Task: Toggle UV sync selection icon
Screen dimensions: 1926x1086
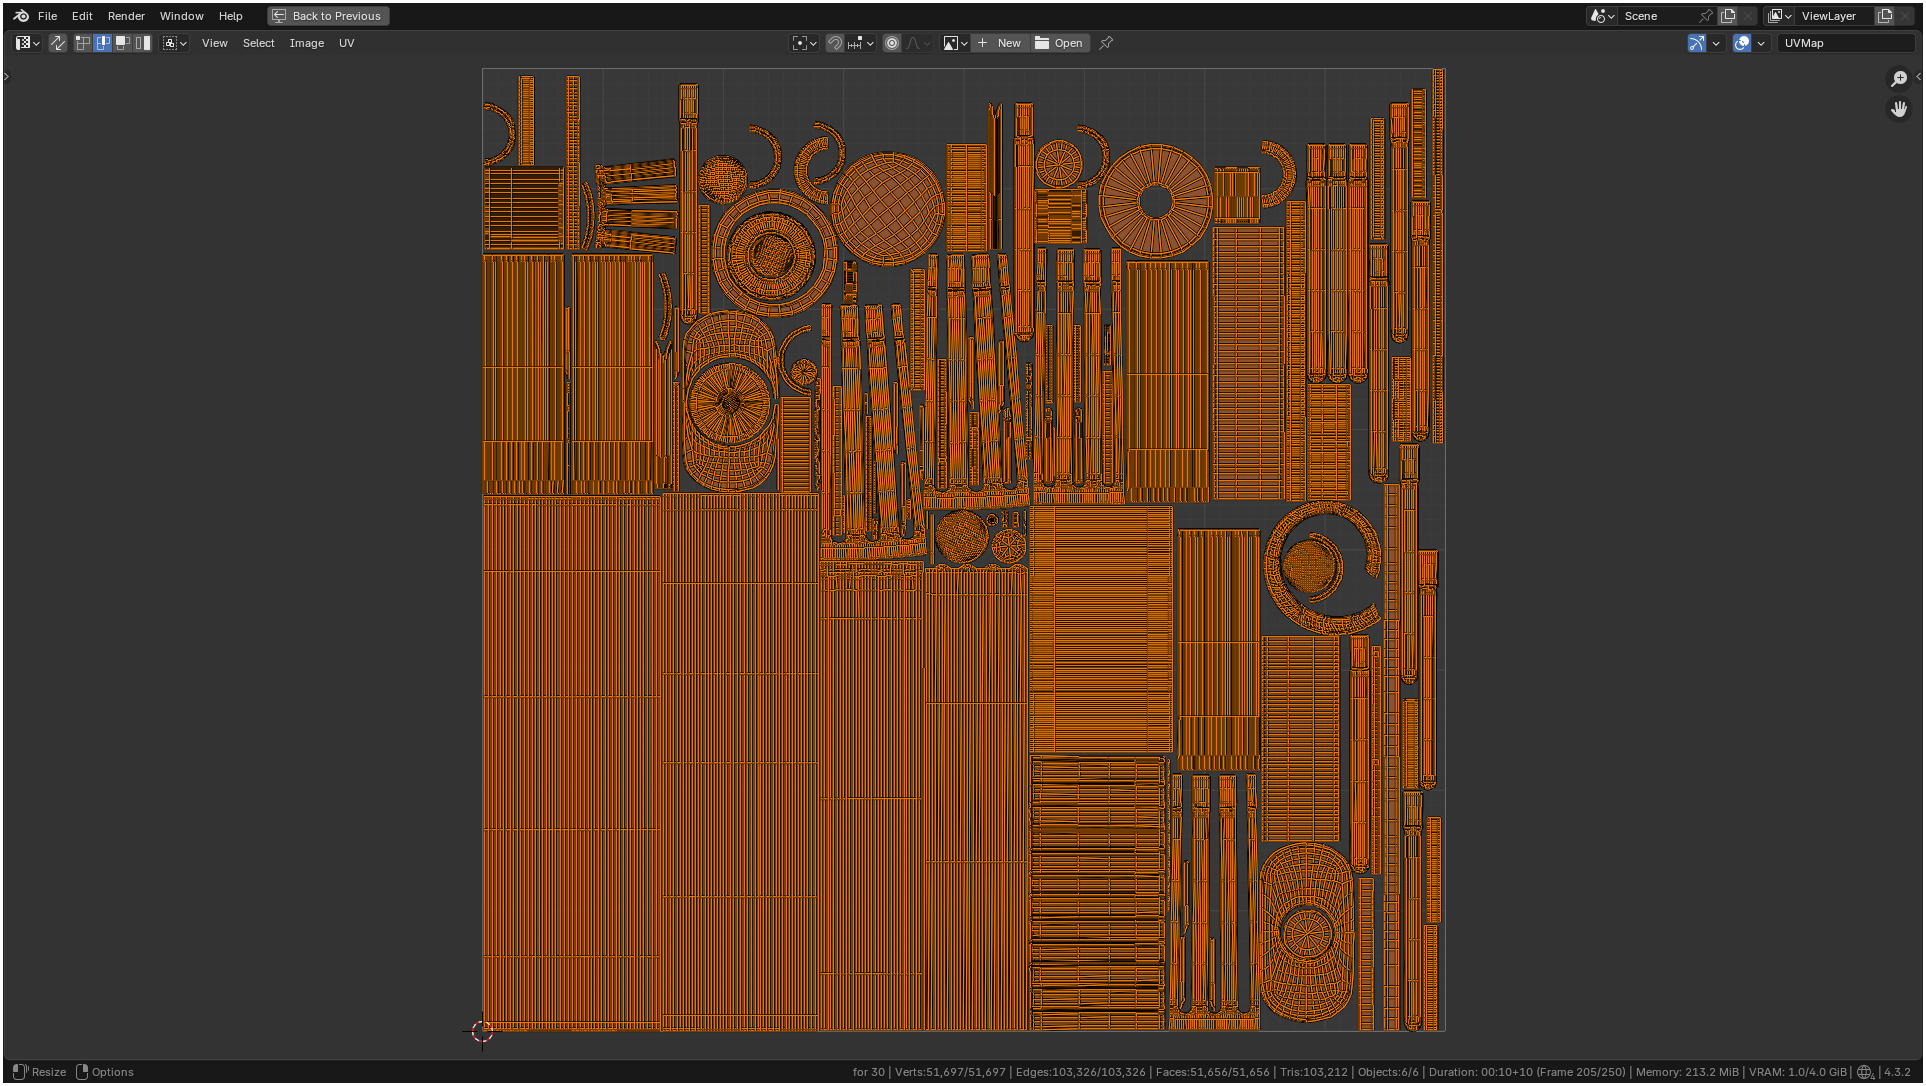Action: click(58, 43)
